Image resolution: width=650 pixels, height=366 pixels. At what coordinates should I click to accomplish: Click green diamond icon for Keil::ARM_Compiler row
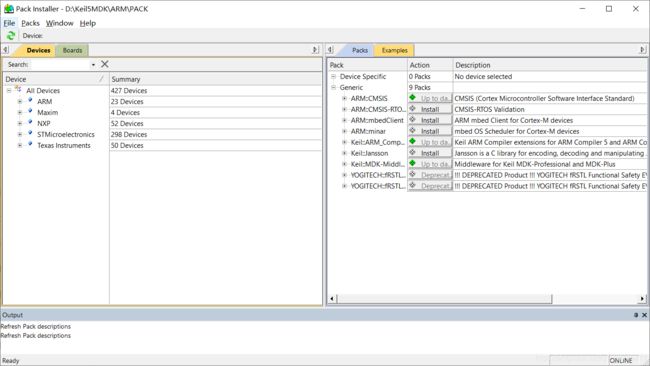[x=412, y=142]
